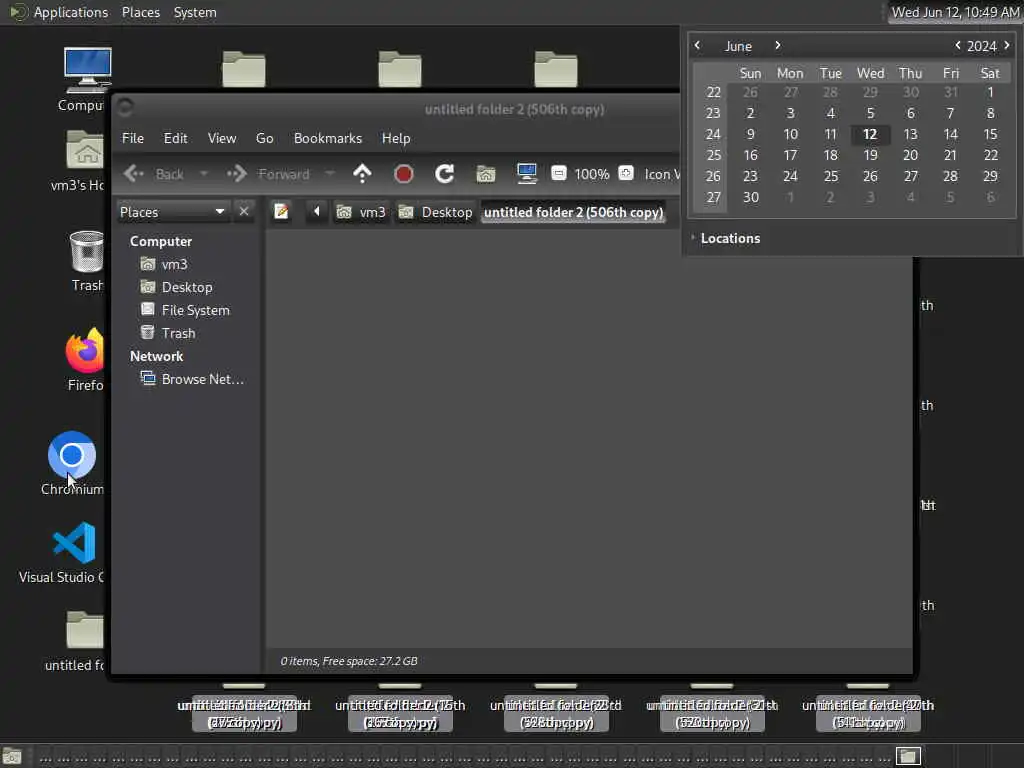Go to next year in calendar
The height and width of the screenshot is (768, 1024).
(x=1006, y=45)
